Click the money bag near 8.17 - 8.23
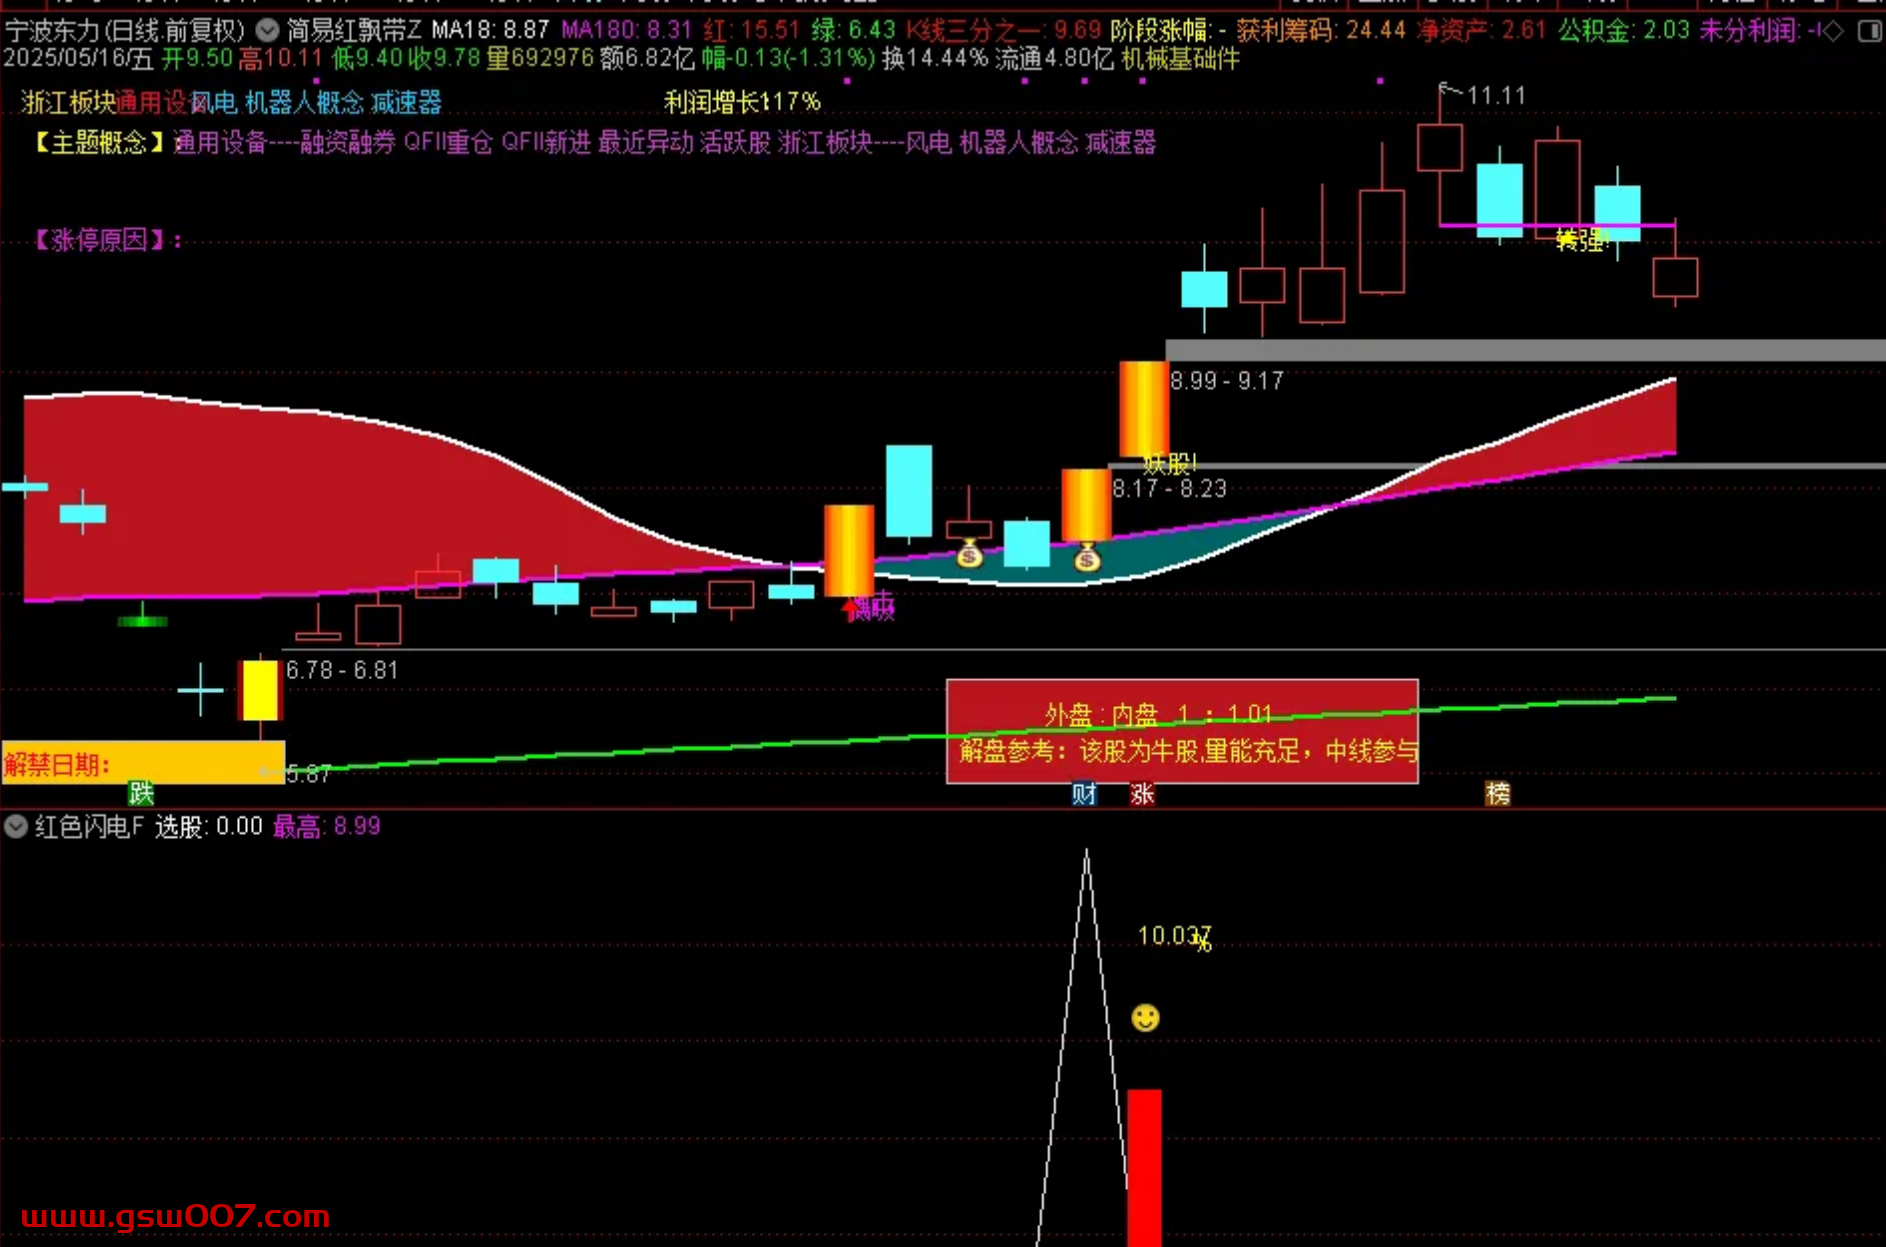 (1087, 558)
